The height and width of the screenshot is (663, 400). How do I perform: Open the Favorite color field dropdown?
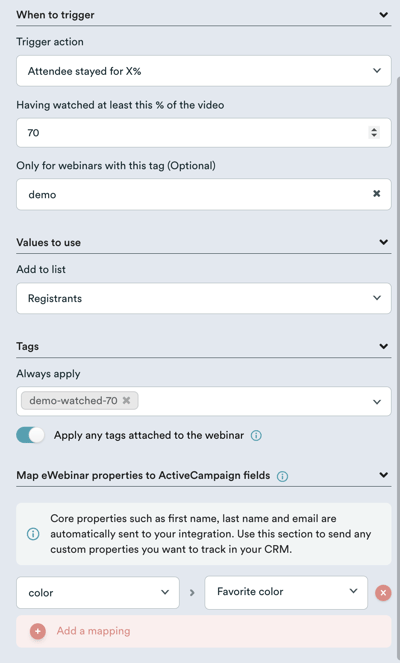pos(286,592)
